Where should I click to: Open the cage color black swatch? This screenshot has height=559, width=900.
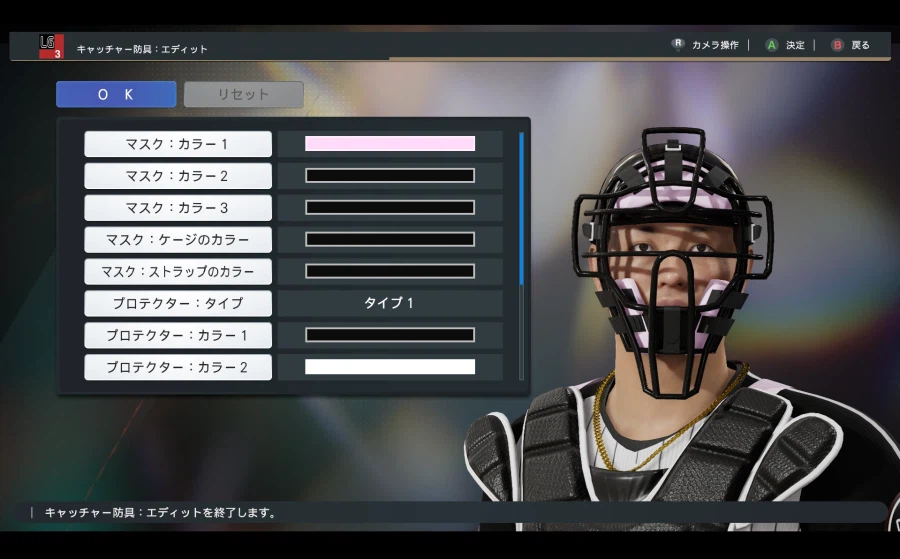tap(390, 239)
